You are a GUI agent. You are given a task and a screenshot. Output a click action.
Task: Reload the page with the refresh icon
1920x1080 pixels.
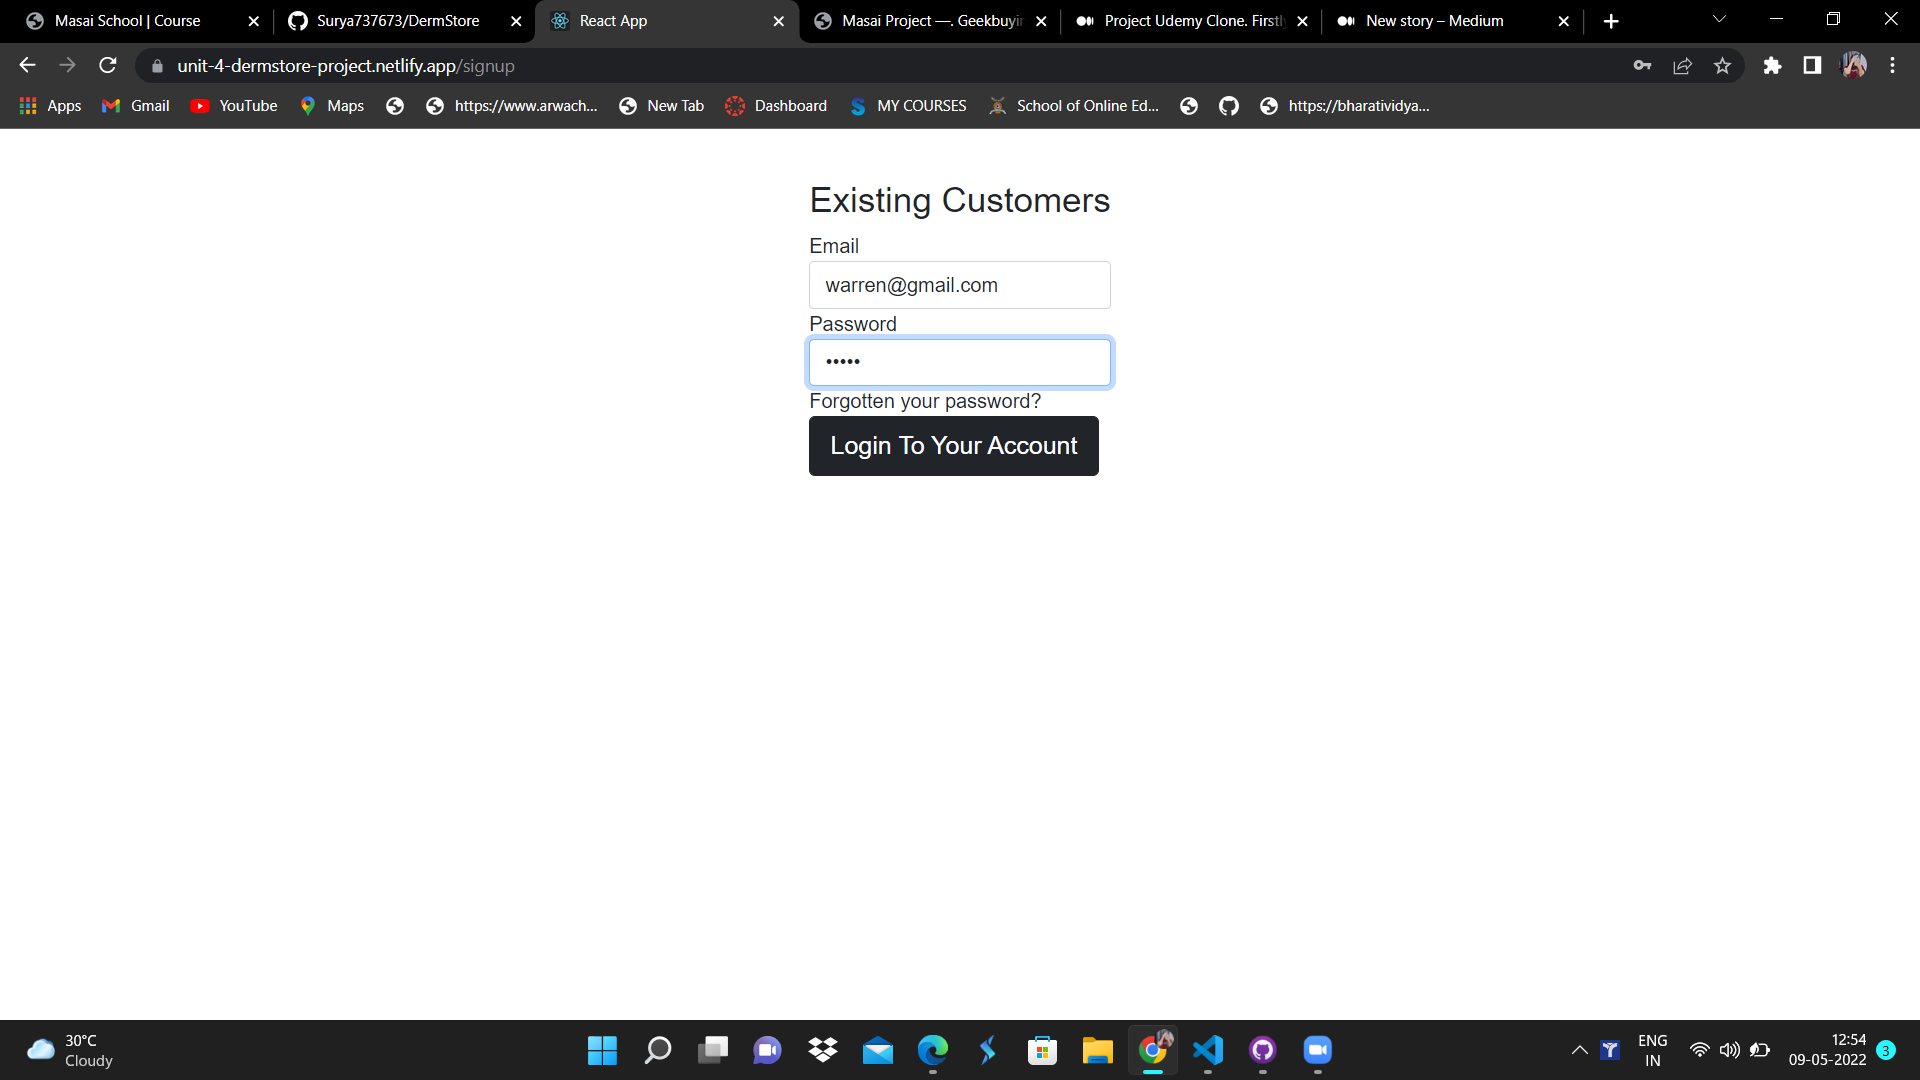coord(108,66)
